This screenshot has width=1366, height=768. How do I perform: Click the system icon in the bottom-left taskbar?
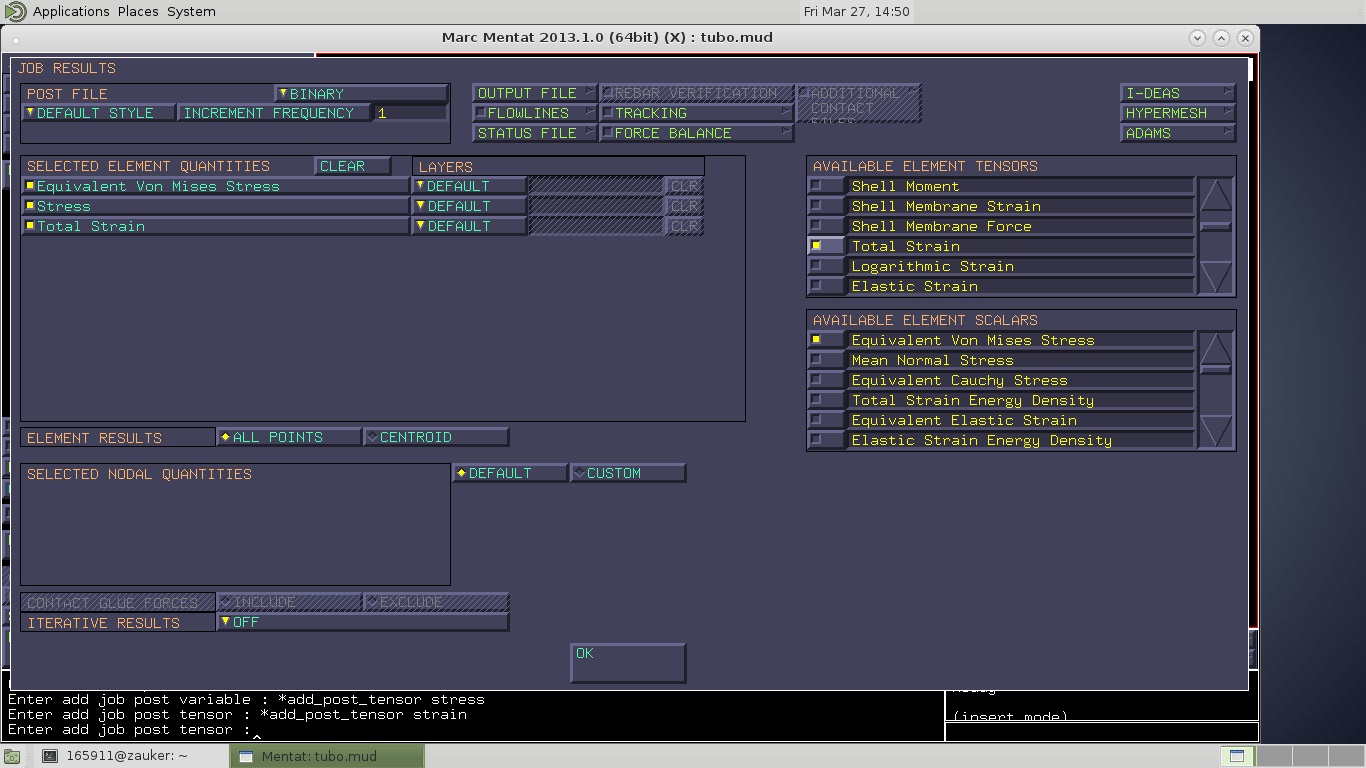click(12, 756)
